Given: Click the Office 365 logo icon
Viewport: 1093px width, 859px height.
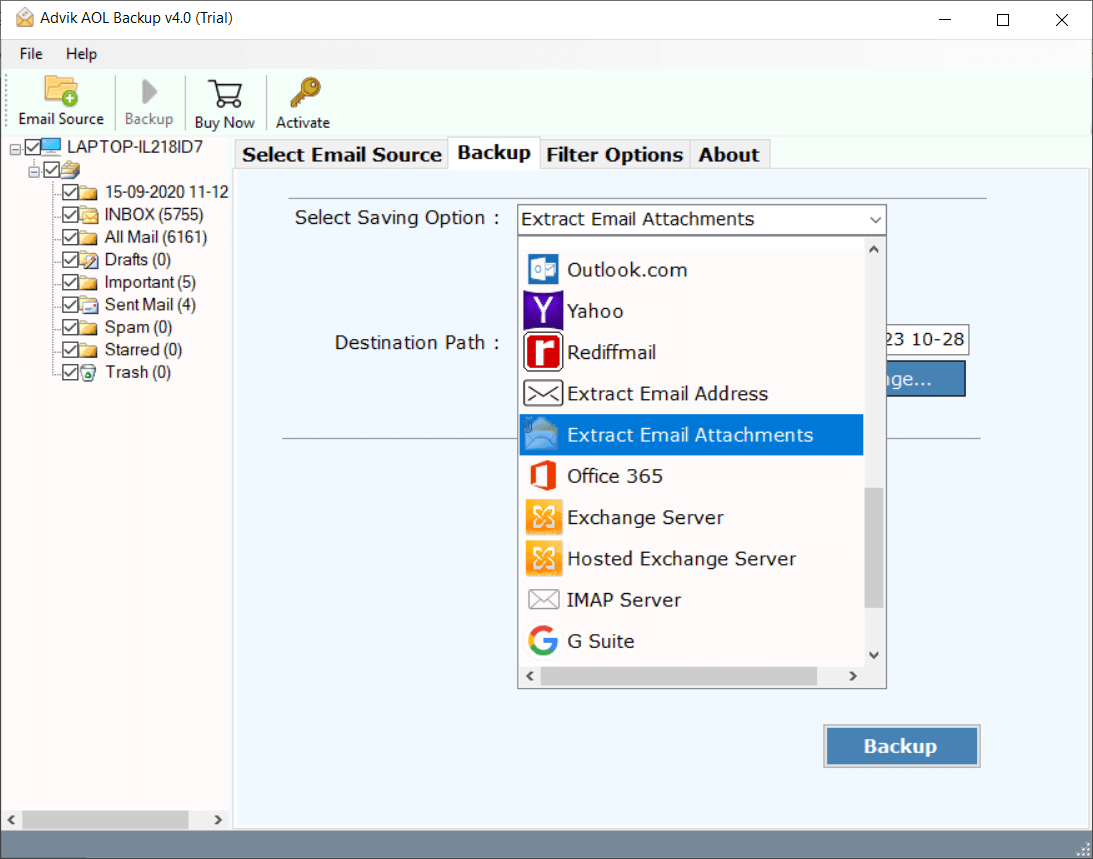Looking at the screenshot, I should tap(543, 476).
